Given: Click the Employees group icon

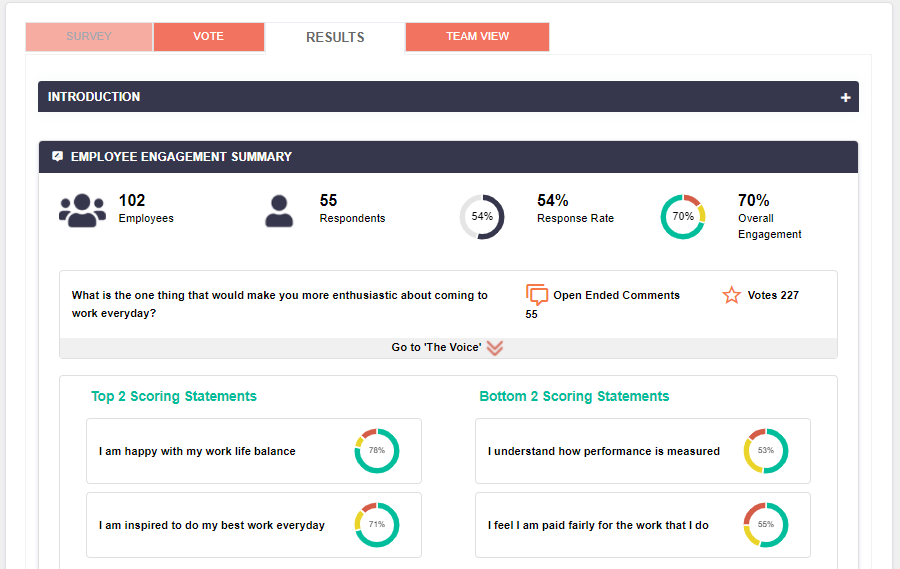Looking at the screenshot, I should (x=82, y=210).
